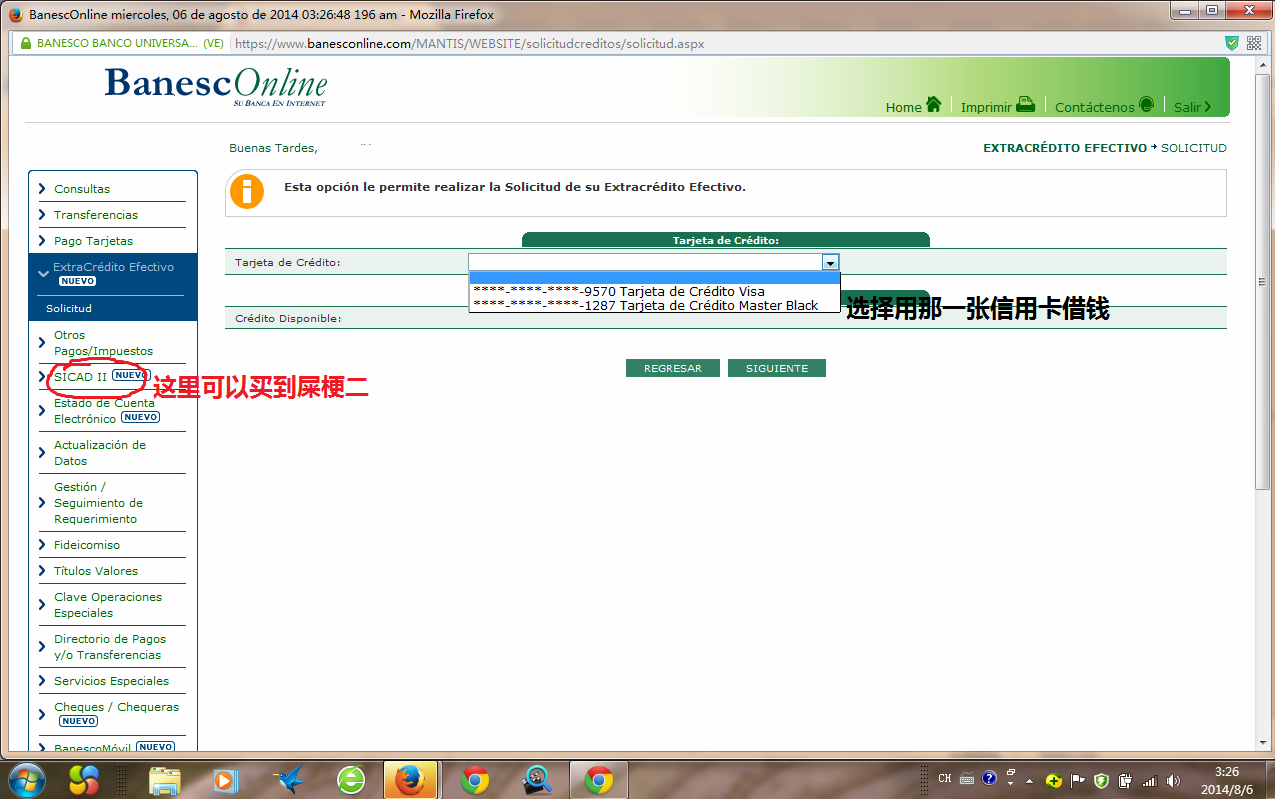Viewport: 1275px width, 799px height.
Task: Open the first Chrome taskbar icon
Action: tap(475, 779)
